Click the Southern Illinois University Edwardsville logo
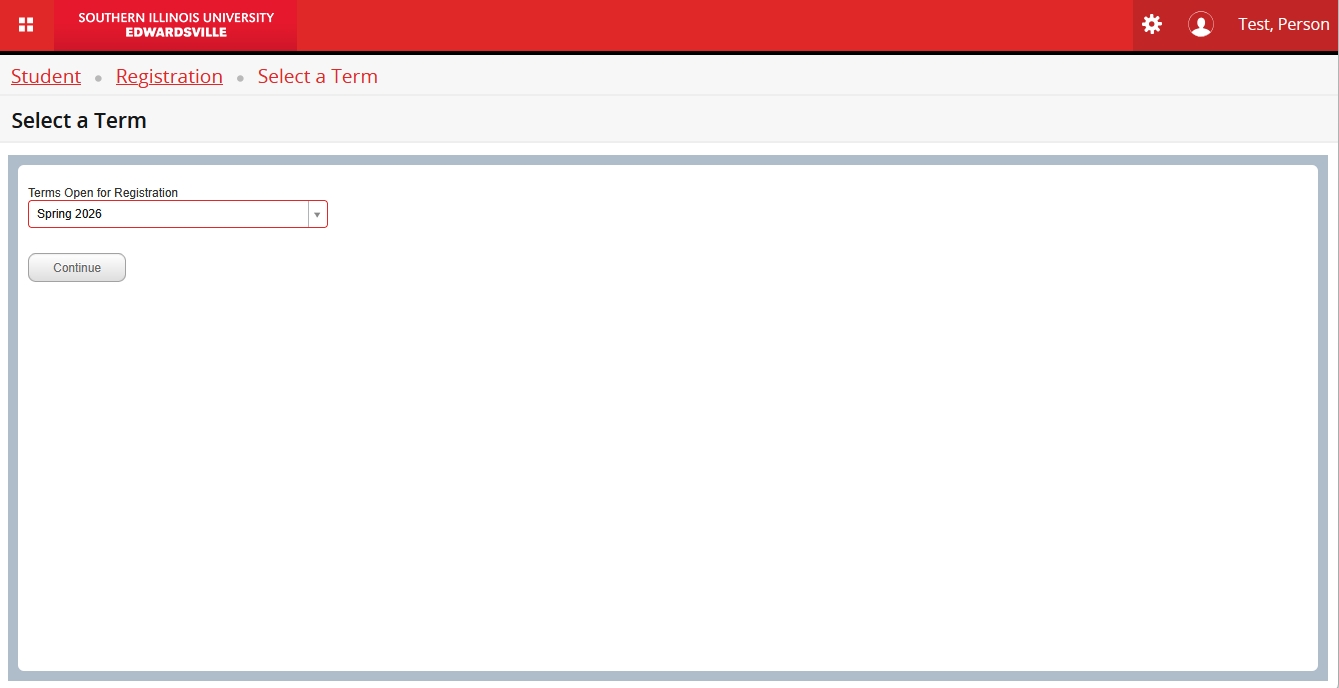 pos(176,25)
